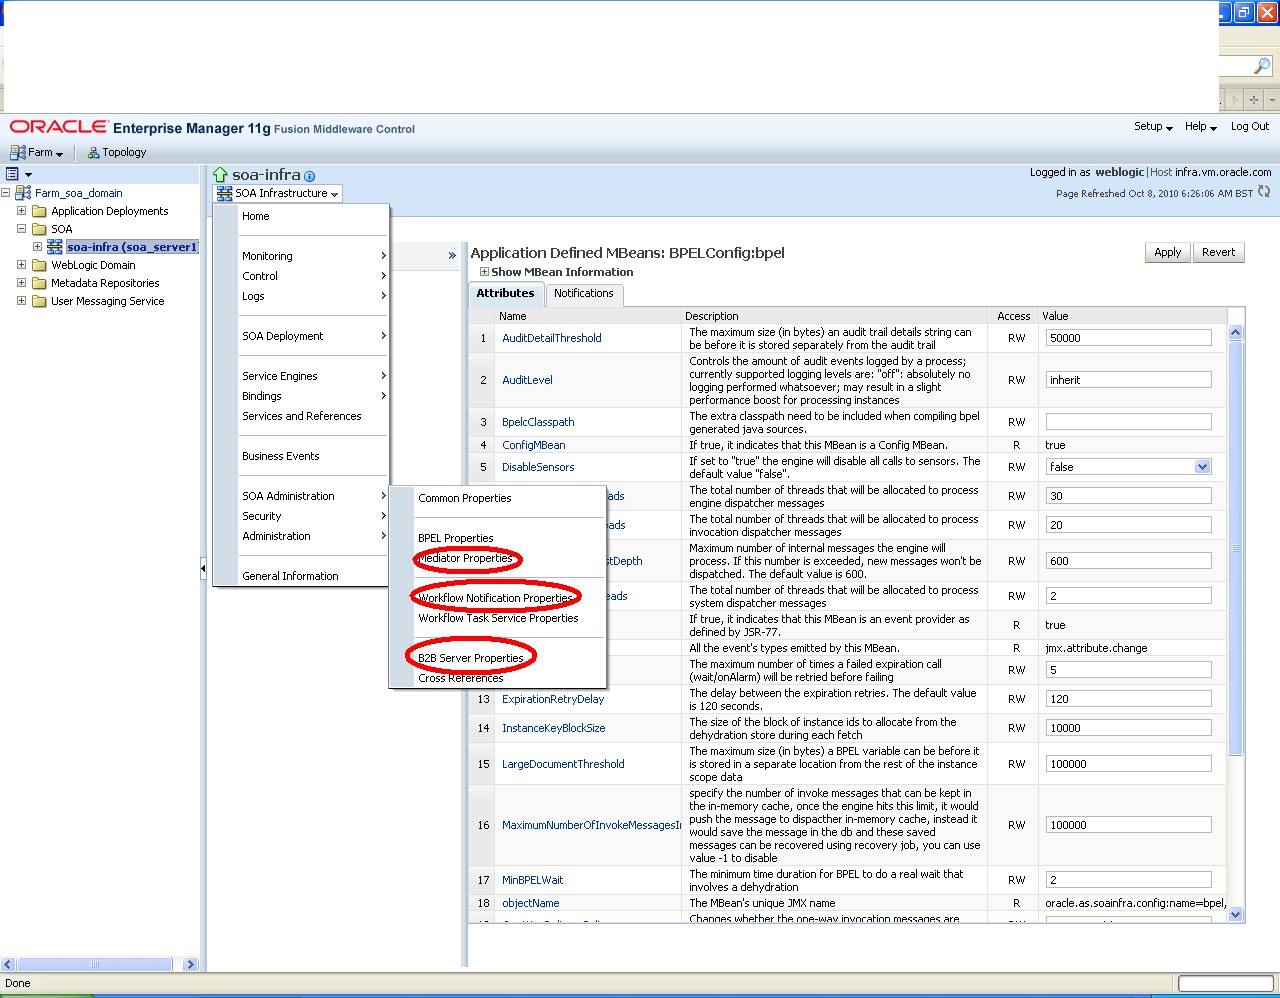Click the navigation tree view icon
Viewport: 1280px width, 998px height.
tap(13, 174)
